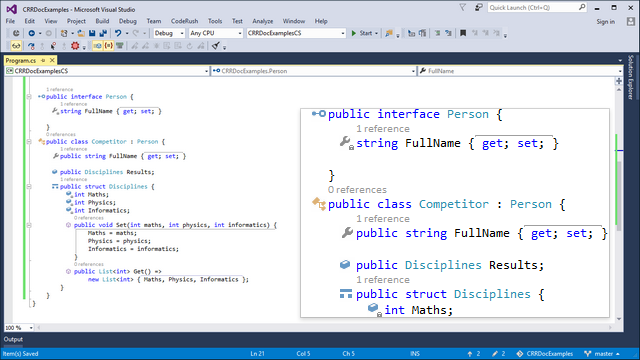This screenshot has width=640, height=360.
Task: Comment out selected lines icon
Action: (x=437, y=33)
